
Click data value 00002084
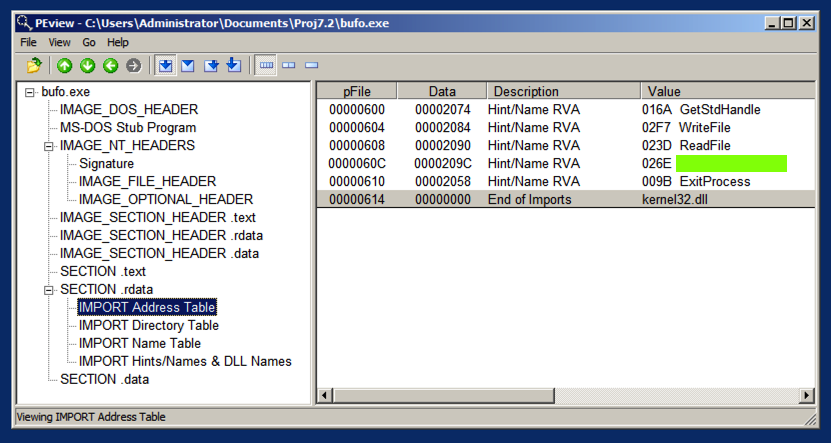click(x=443, y=128)
